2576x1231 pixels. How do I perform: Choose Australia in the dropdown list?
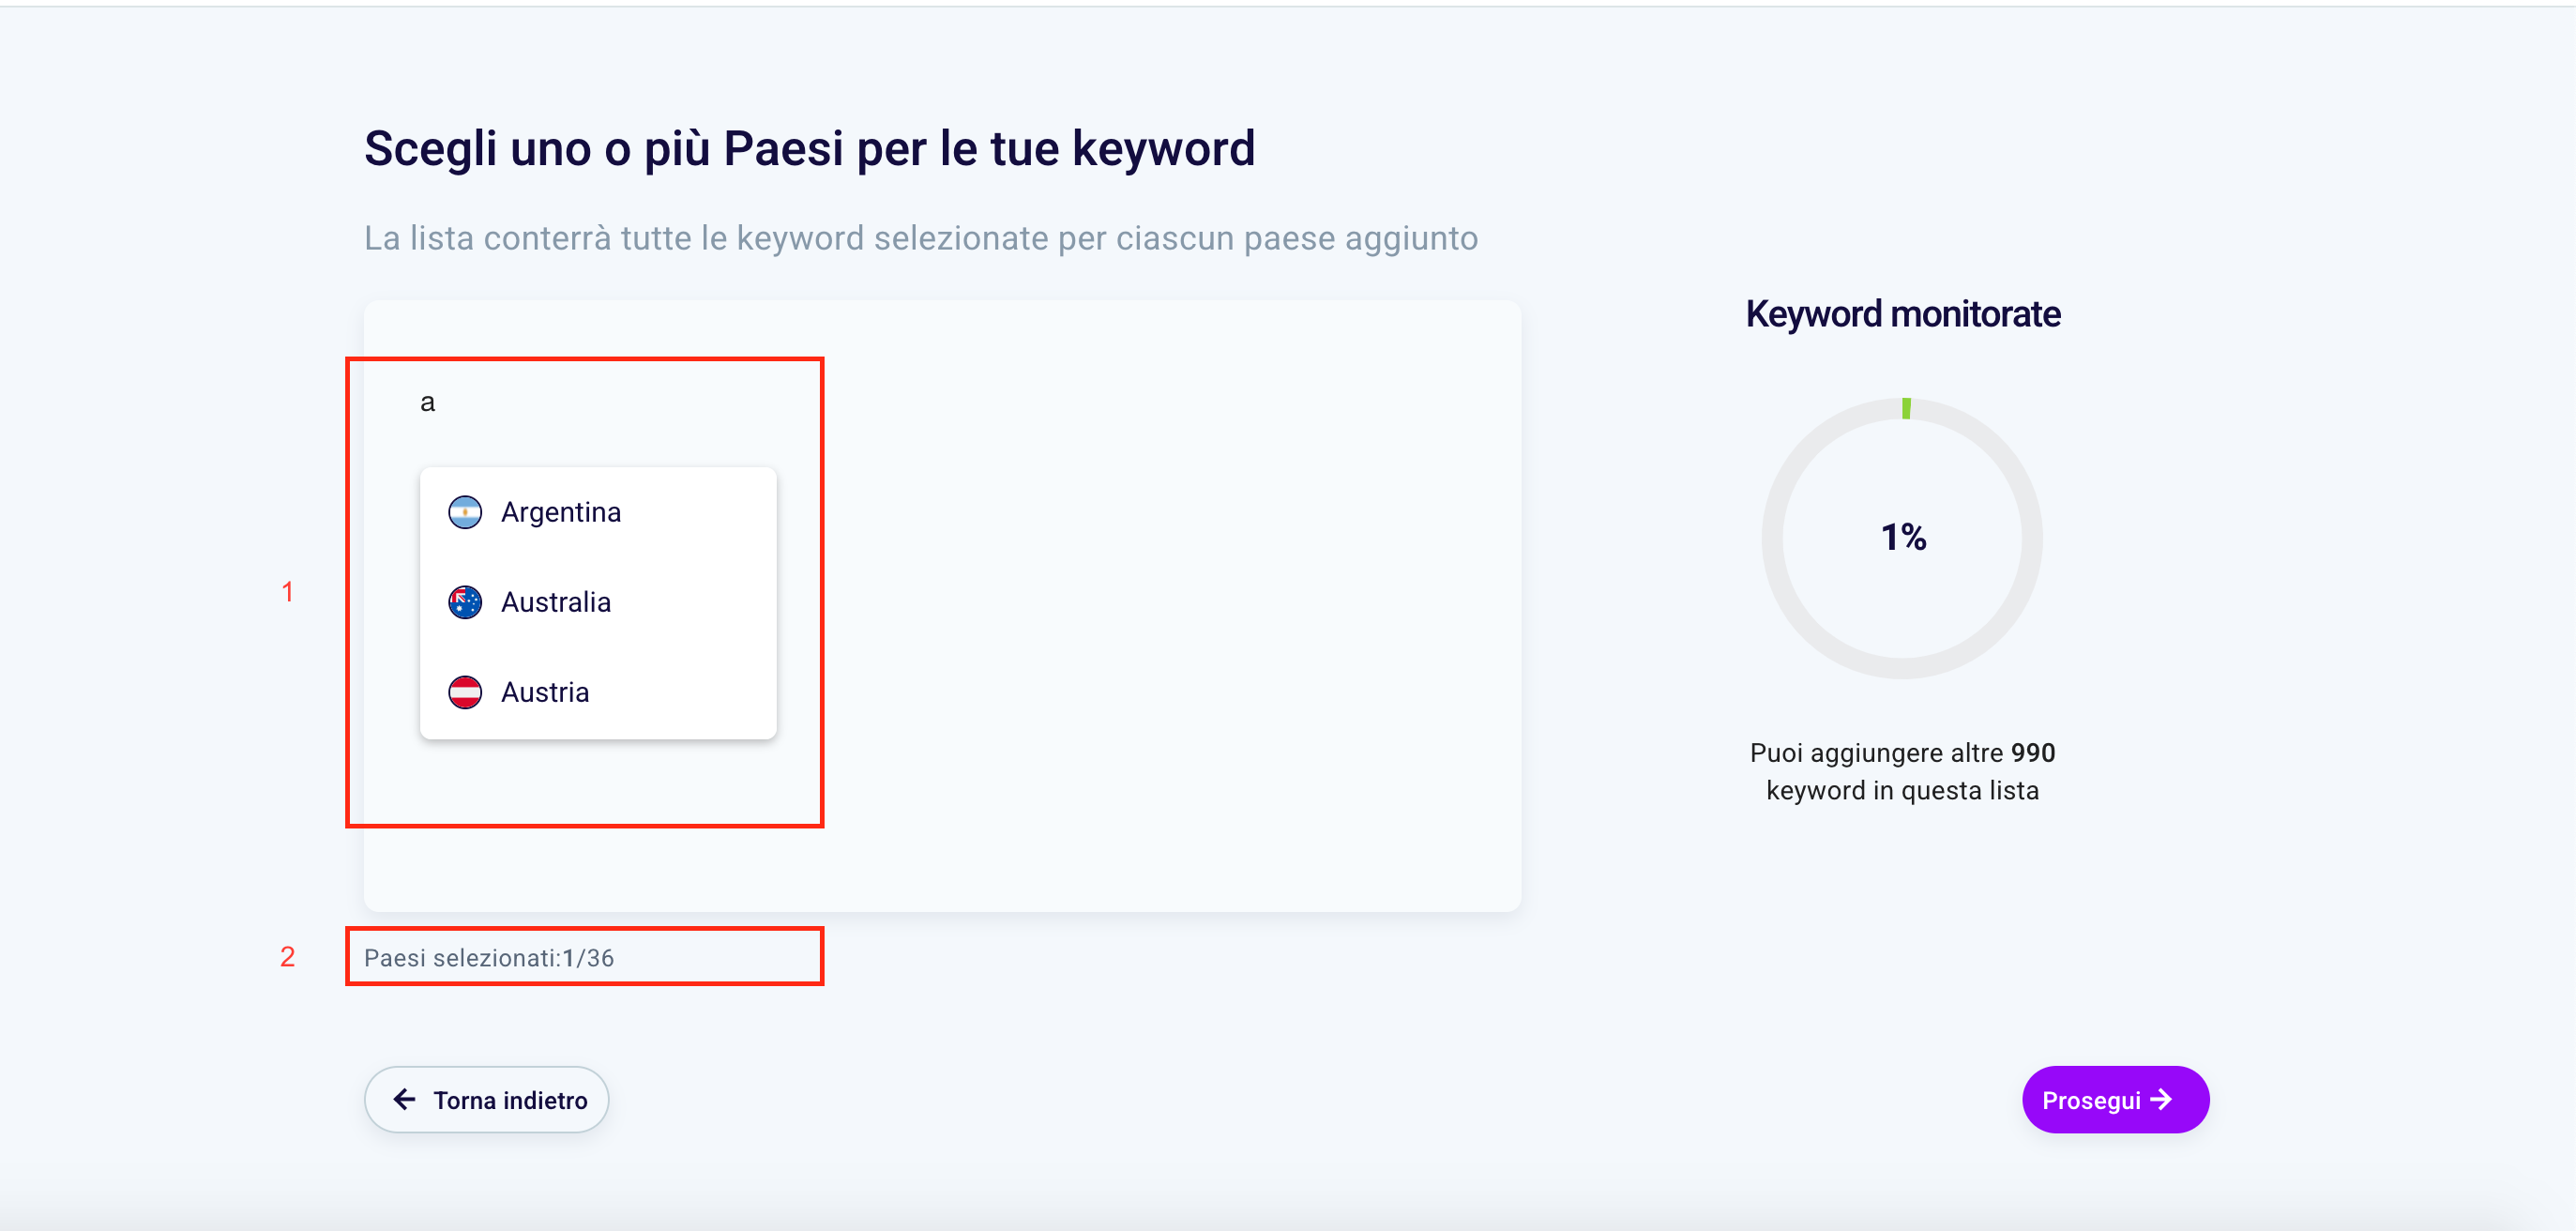[556, 602]
